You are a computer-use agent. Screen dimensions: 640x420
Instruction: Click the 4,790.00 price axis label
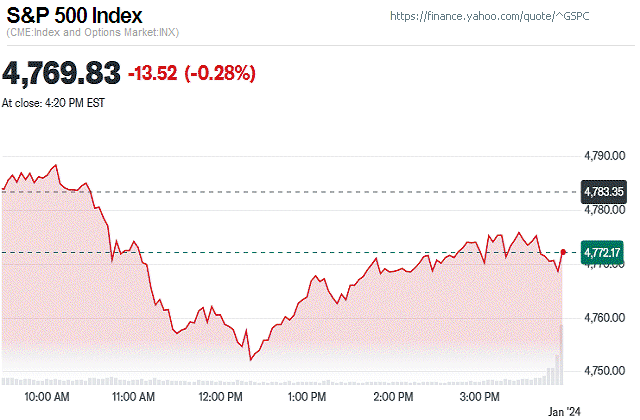(x=604, y=156)
